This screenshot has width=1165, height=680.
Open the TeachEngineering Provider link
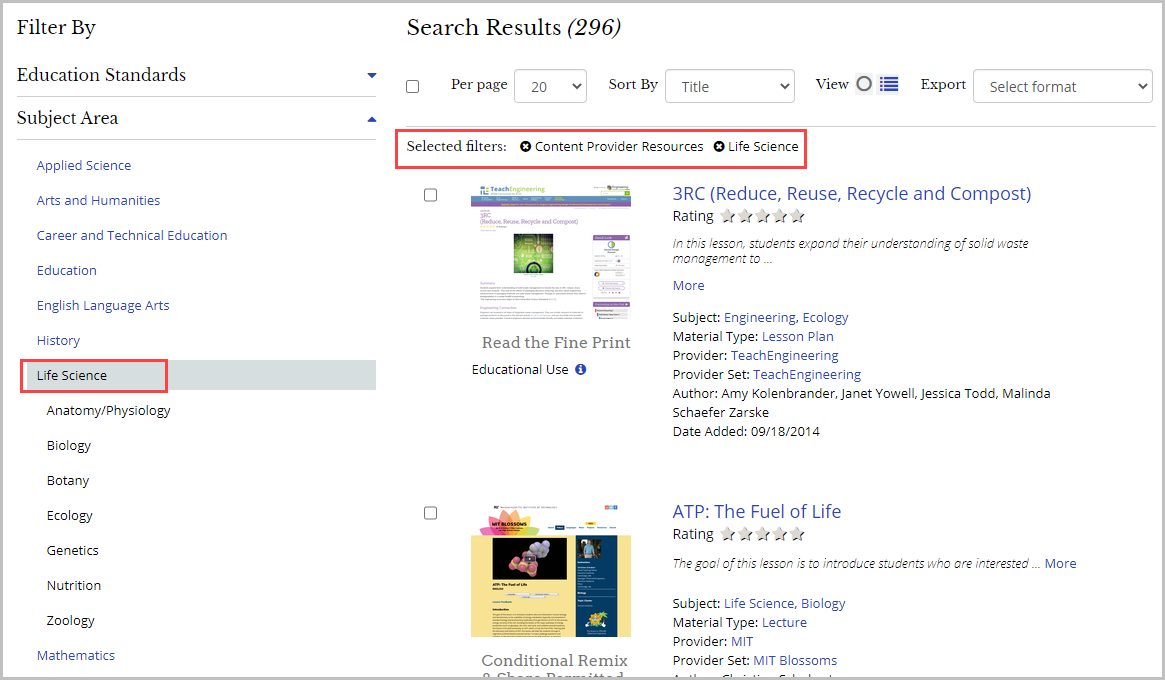[x=784, y=355]
